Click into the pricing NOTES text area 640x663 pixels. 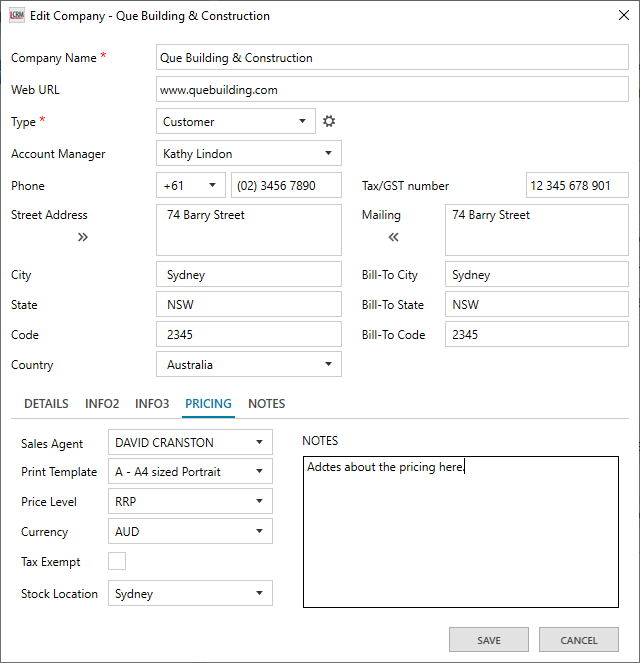(x=460, y=540)
